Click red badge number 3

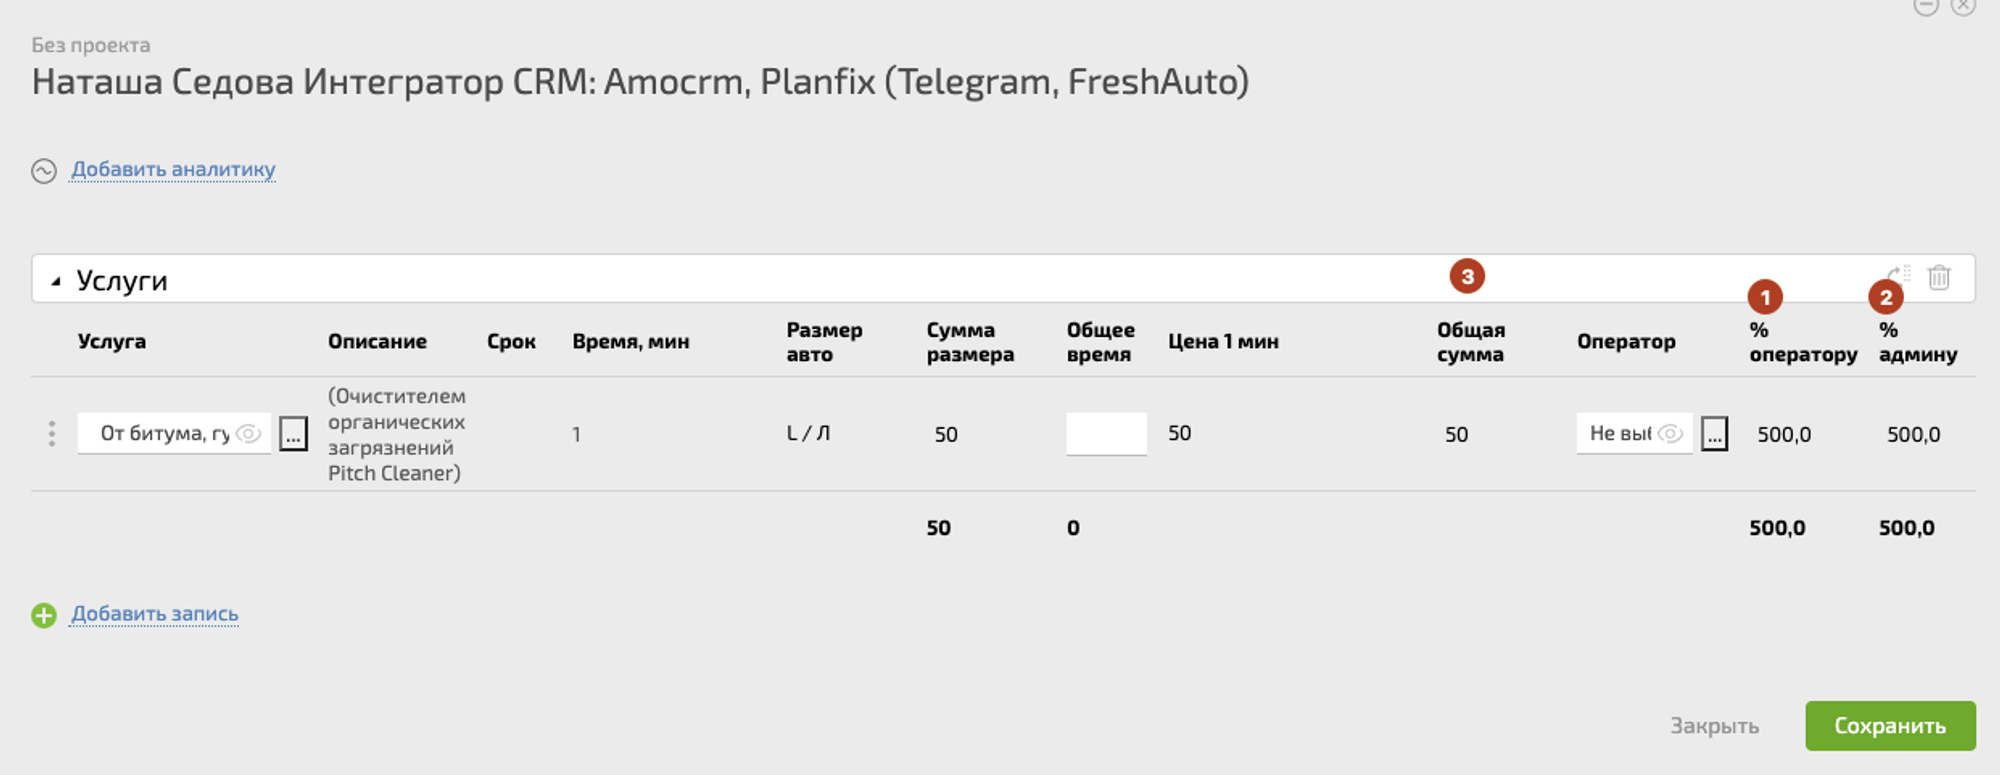(x=1467, y=276)
